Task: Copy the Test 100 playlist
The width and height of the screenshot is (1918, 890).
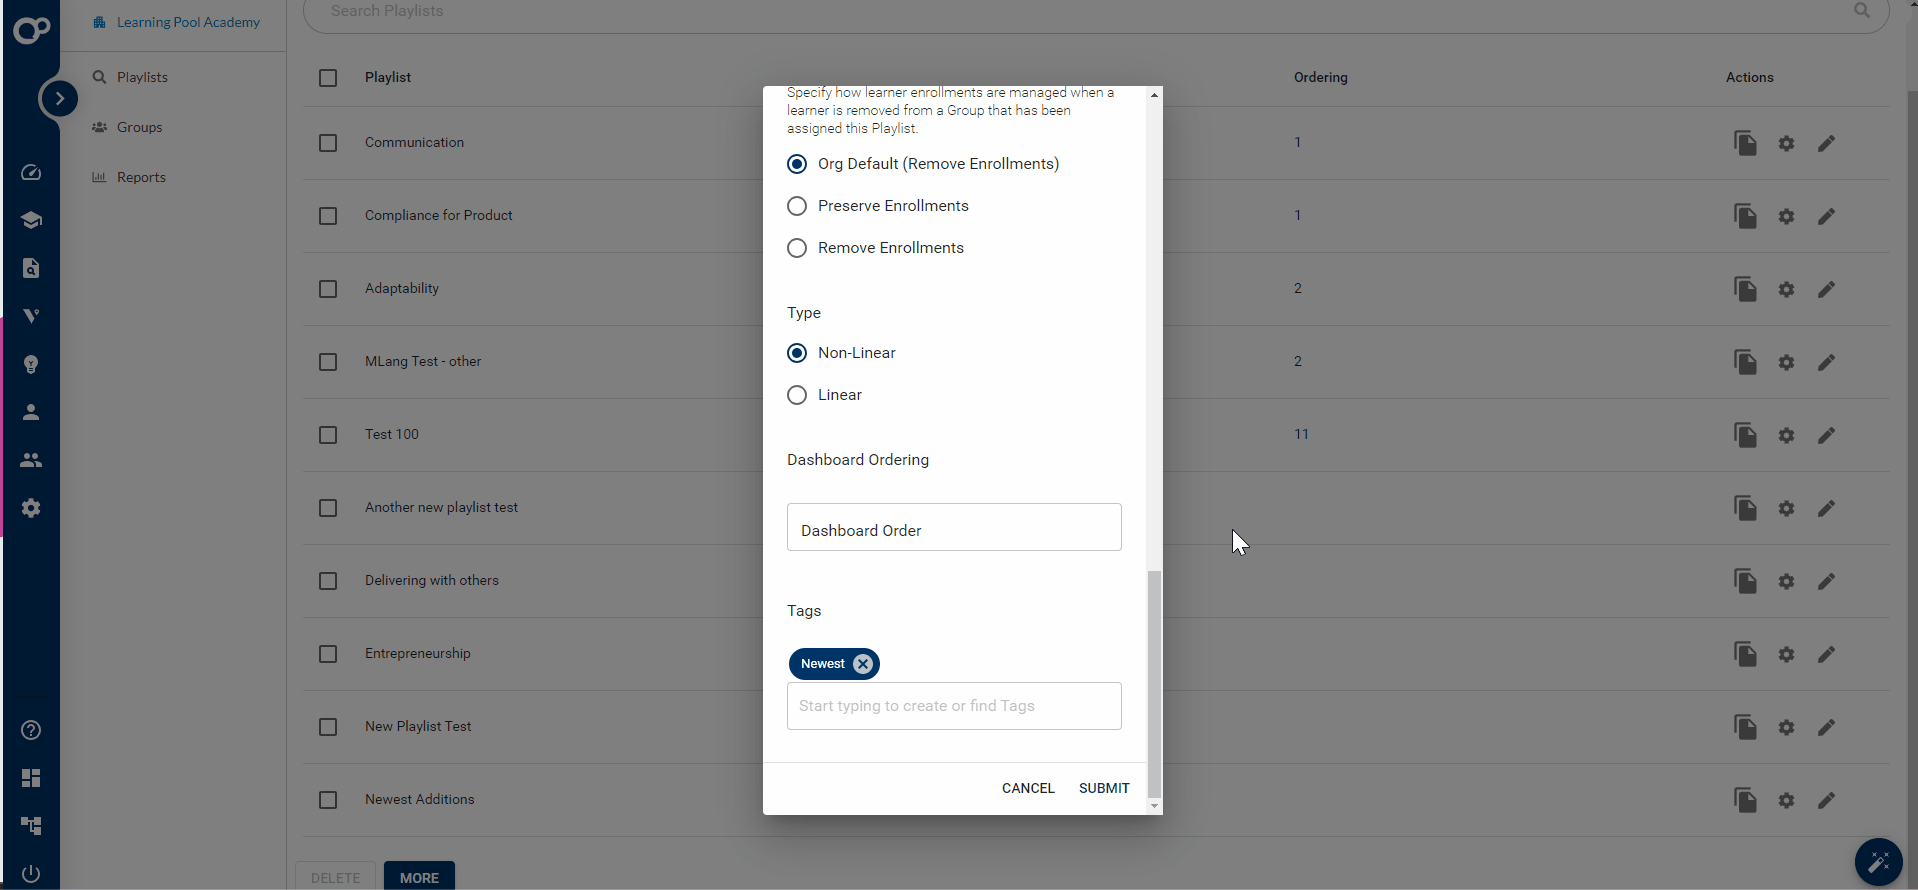Action: (x=1745, y=435)
